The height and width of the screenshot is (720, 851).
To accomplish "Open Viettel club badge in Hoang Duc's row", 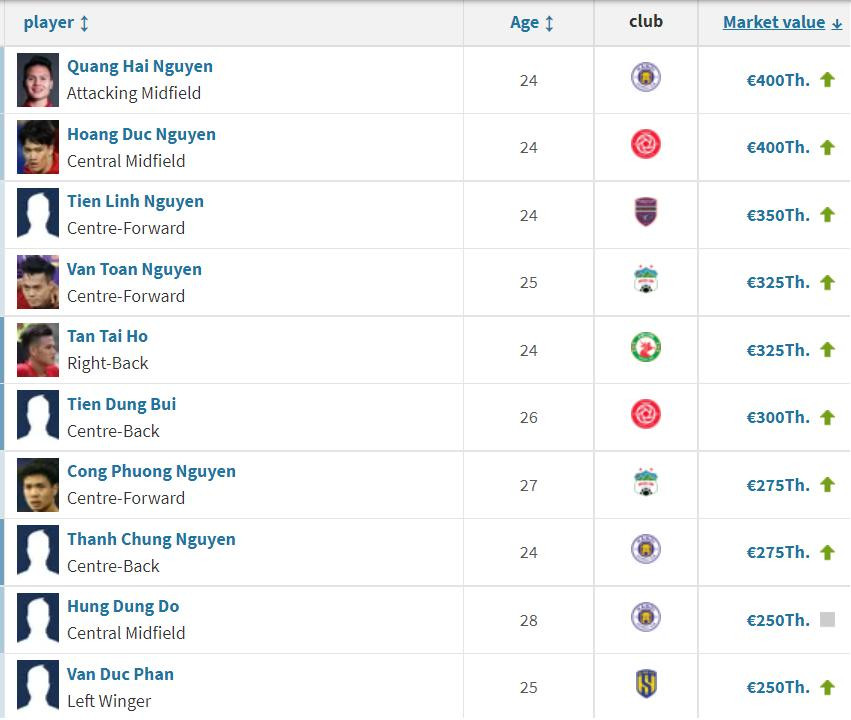I will click(x=645, y=146).
